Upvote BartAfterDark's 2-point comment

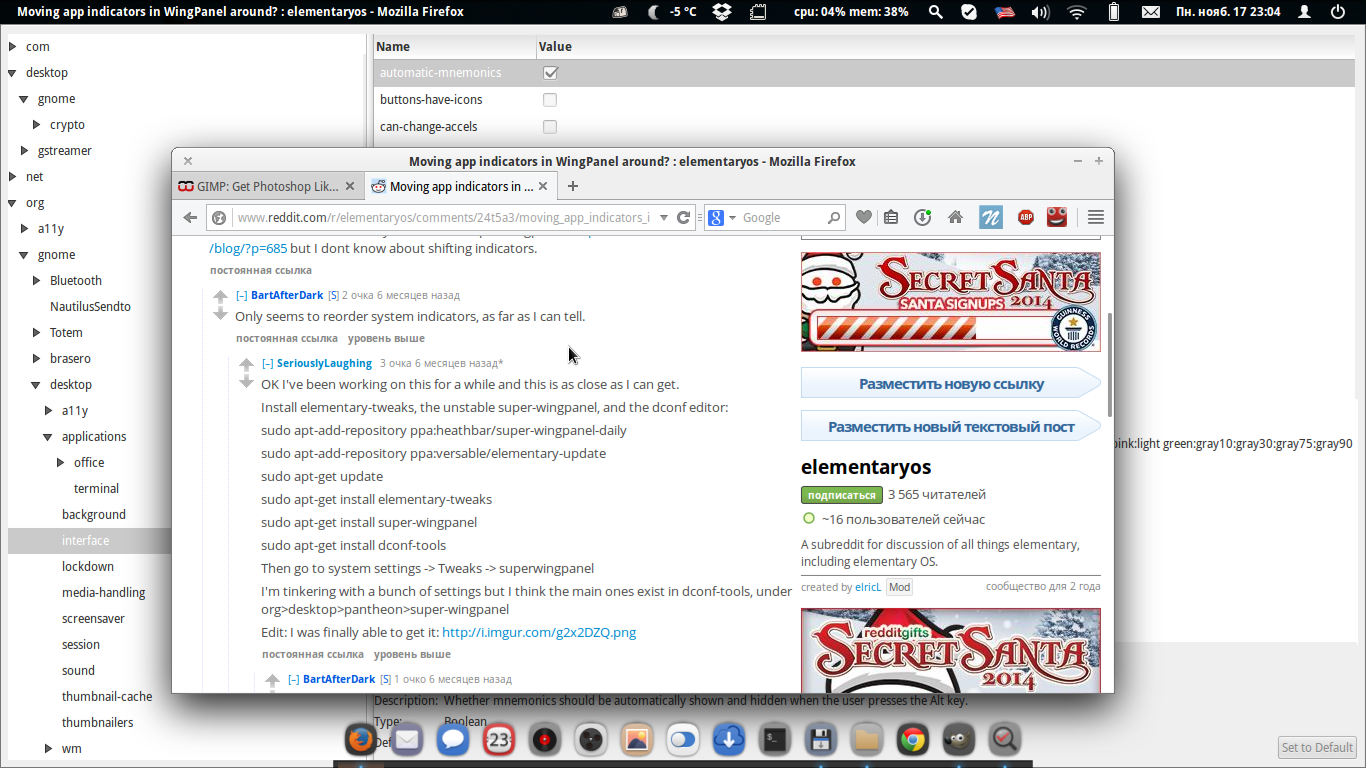(220, 297)
